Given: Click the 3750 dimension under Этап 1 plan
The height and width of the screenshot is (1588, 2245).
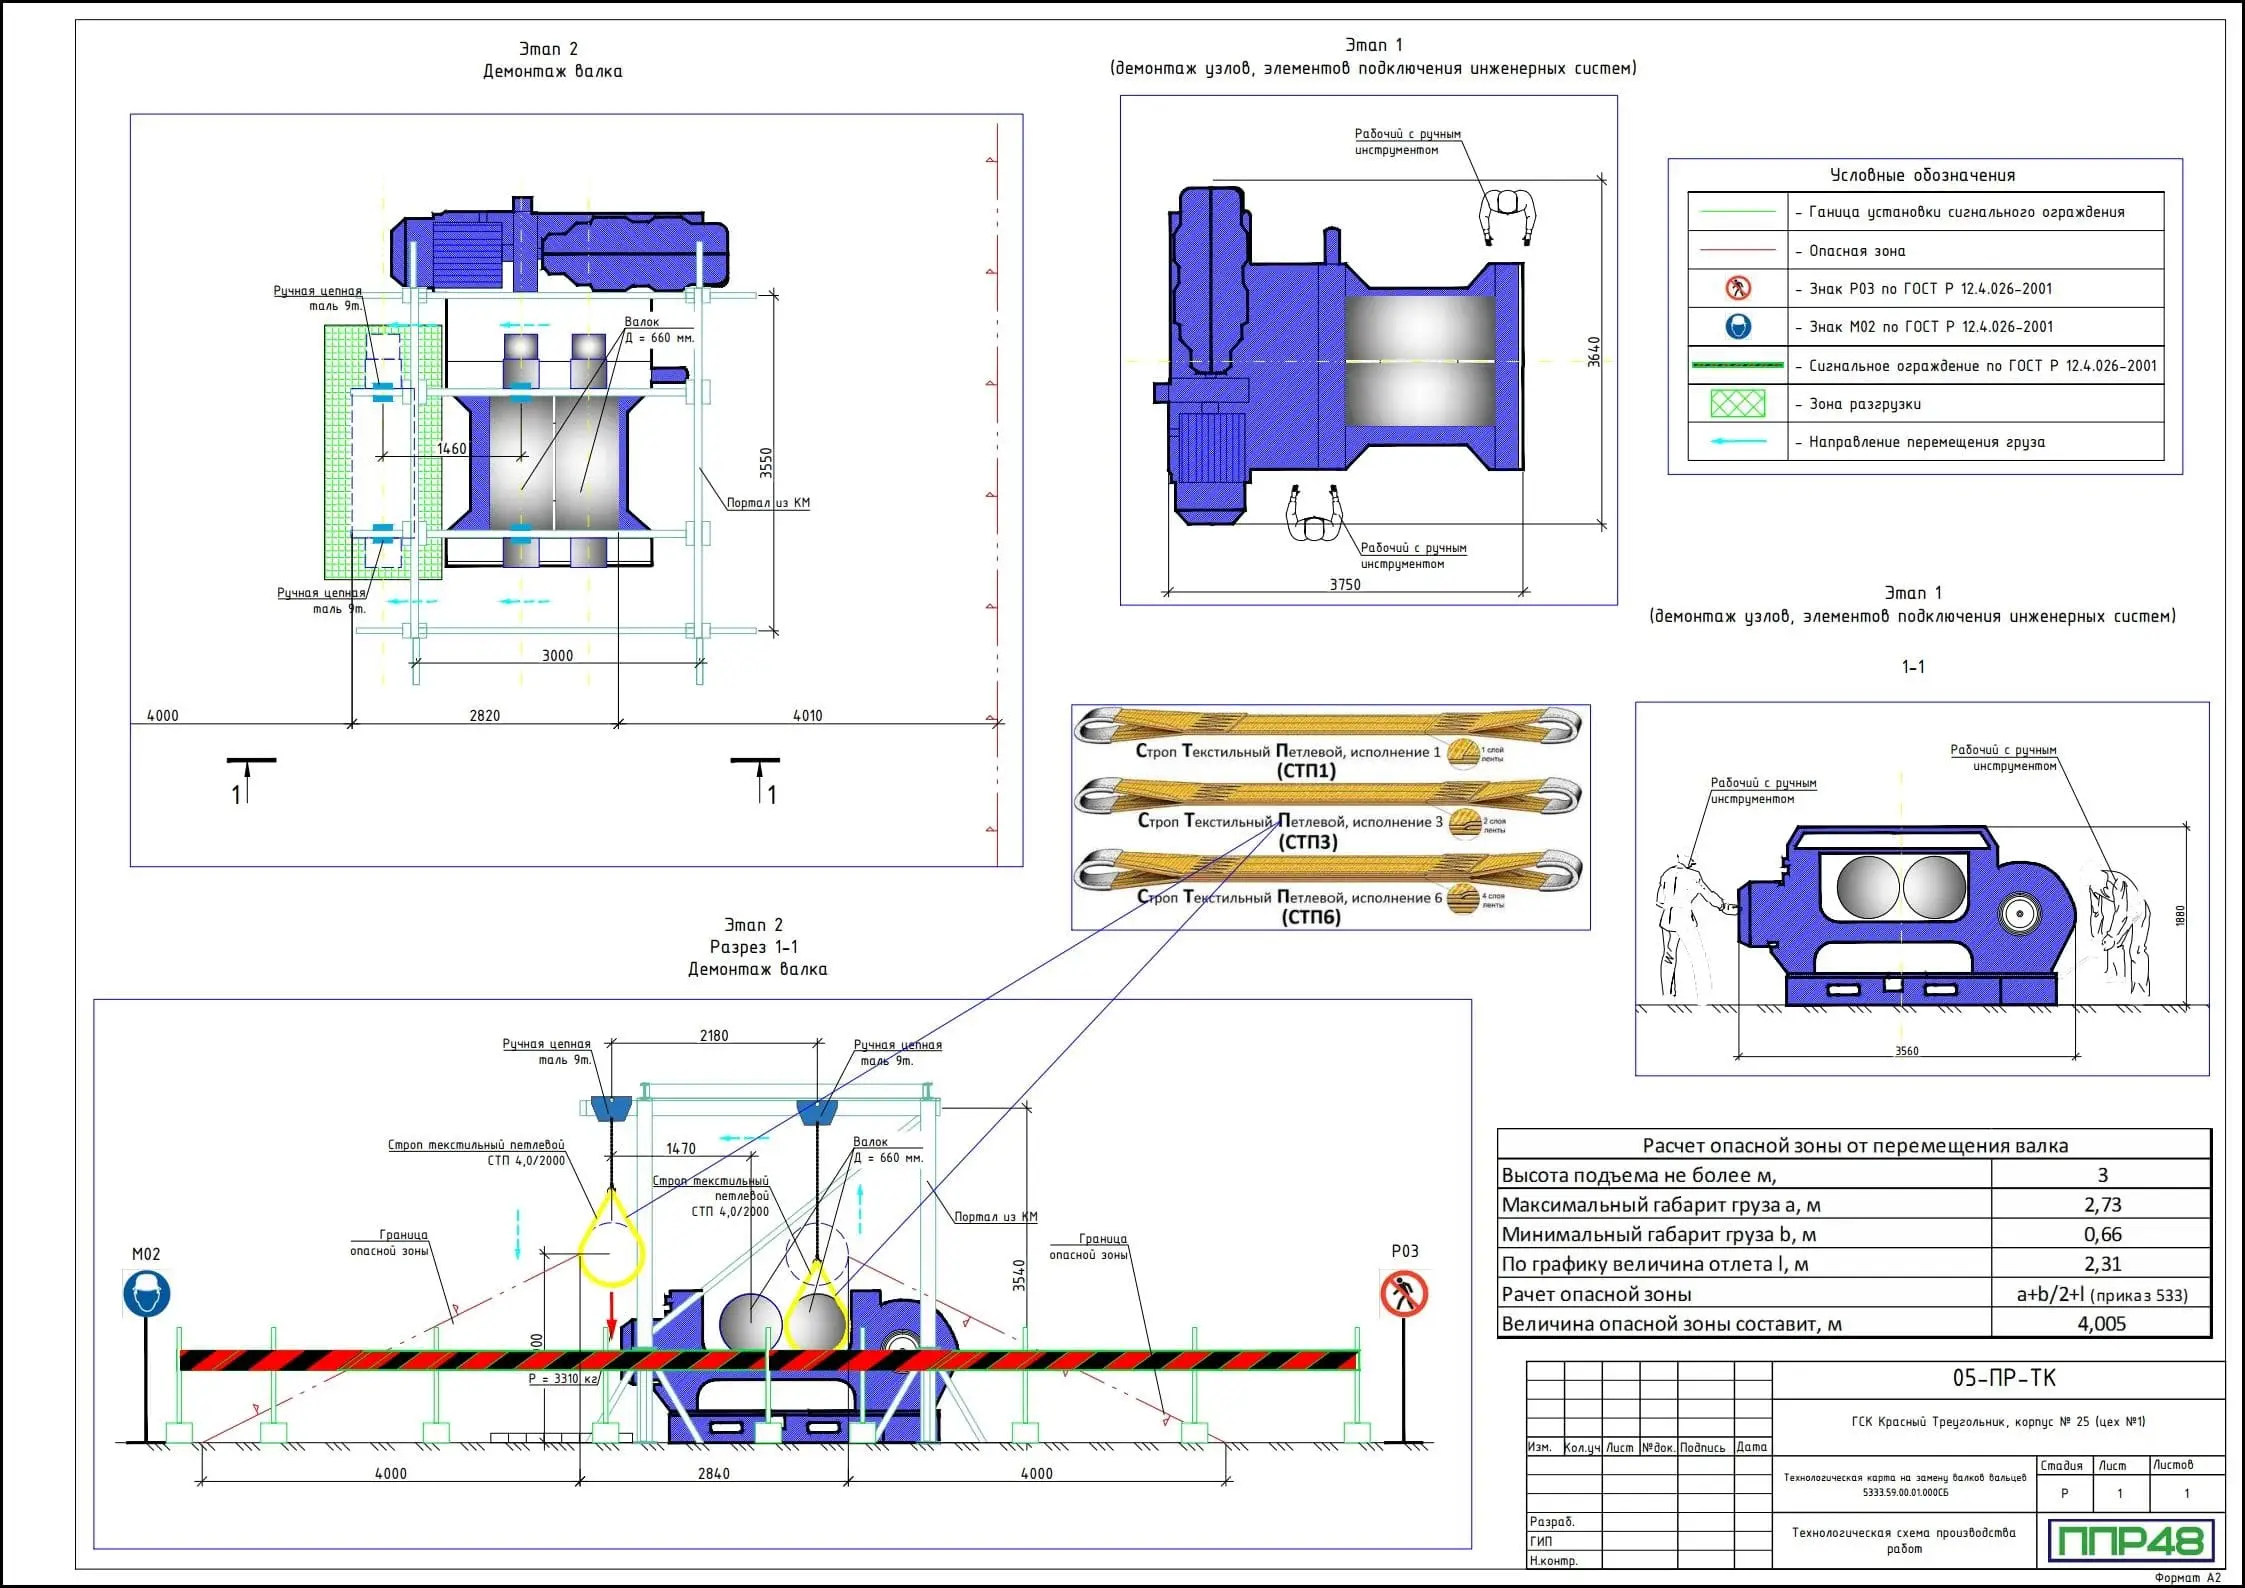Looking at the screenshot, I should point(1344,584).
